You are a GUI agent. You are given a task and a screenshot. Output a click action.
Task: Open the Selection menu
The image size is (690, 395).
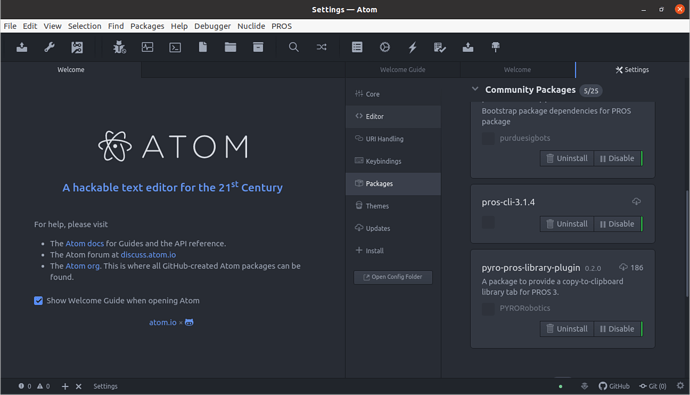[x=84, y=26]
